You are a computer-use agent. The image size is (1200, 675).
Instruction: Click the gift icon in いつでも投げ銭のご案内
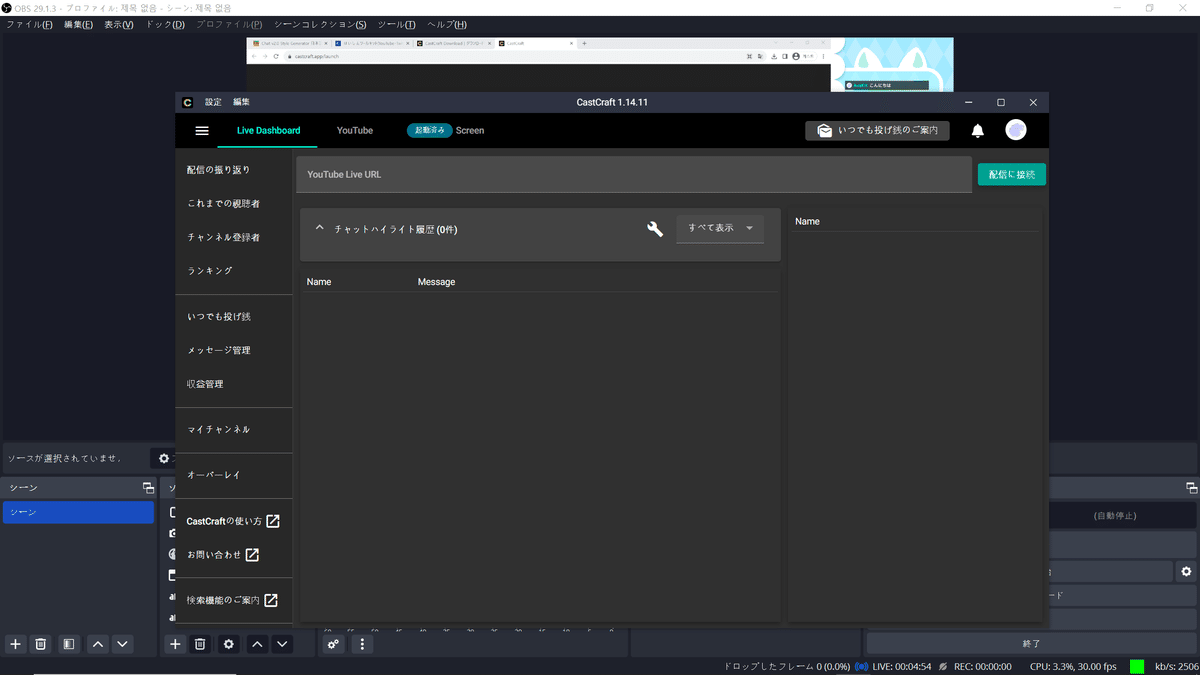824,131
